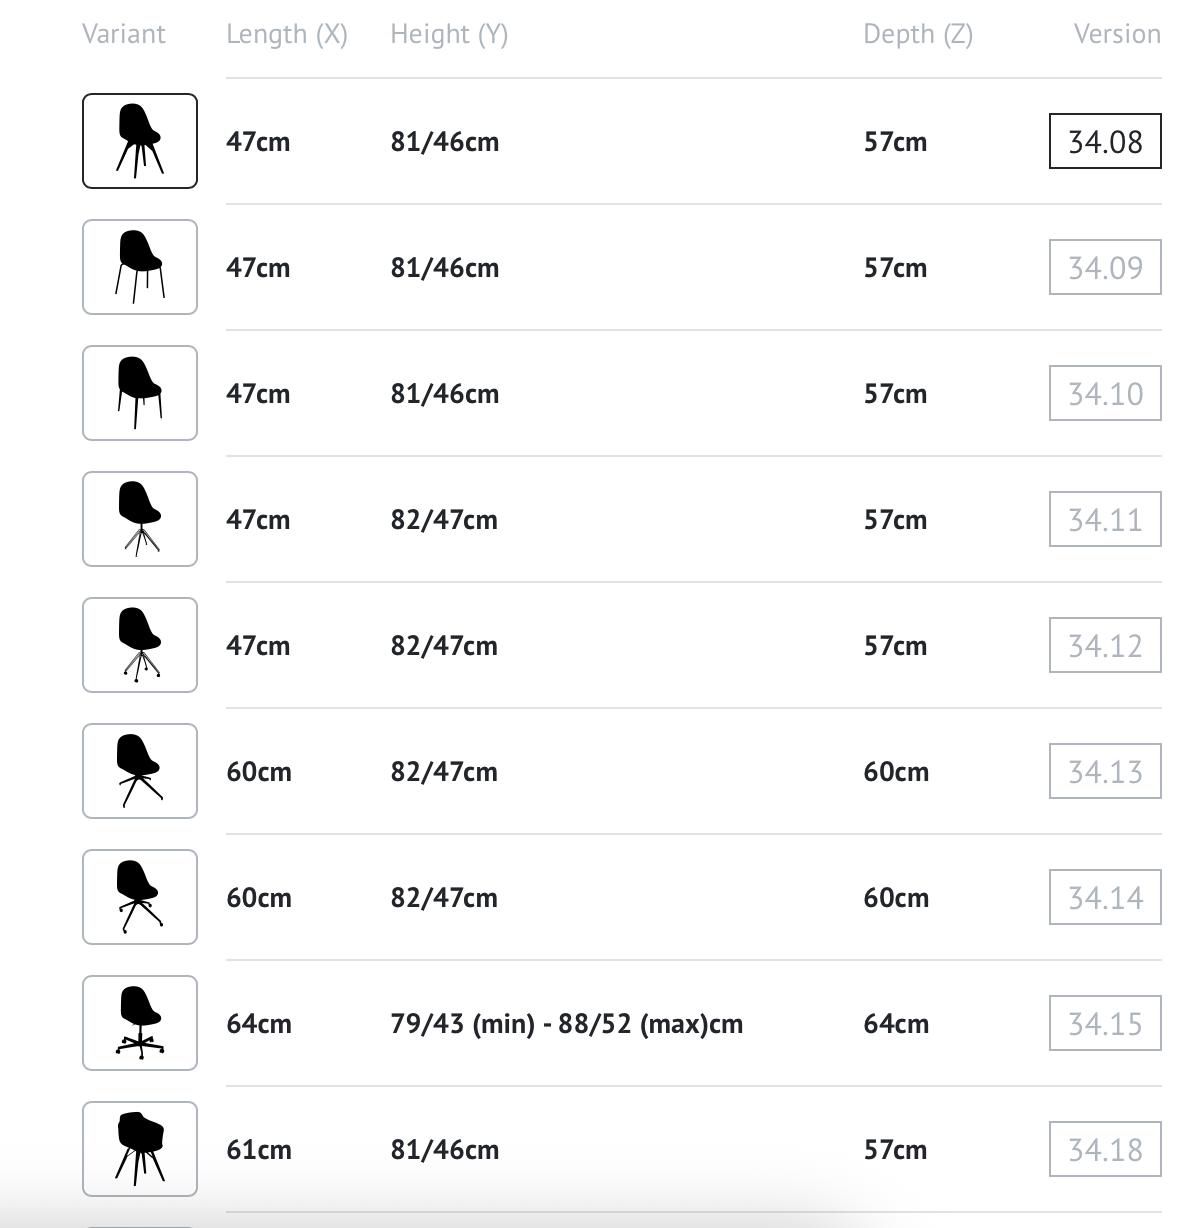Click the selected version 34.08 button
This screenshot has width=1186, height=1228.
(1105, 141)
